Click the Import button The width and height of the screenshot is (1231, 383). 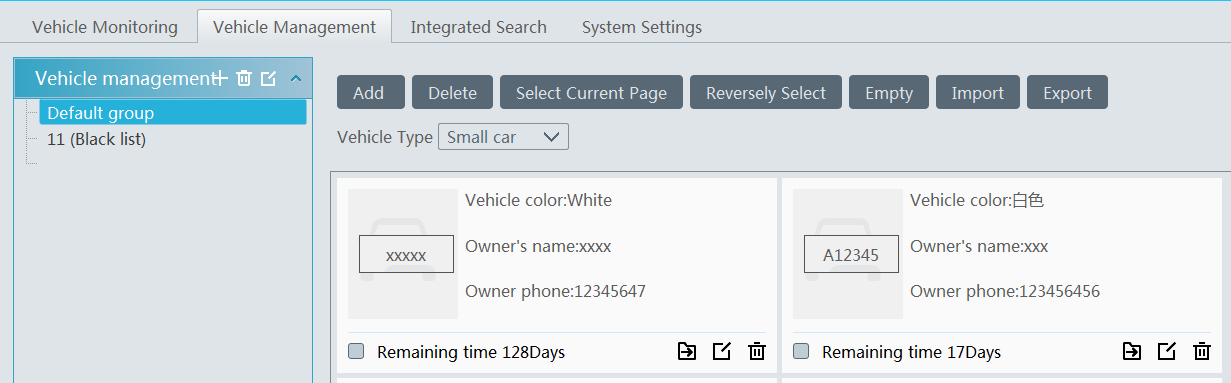pyautogui.click(x=977, y=93)
